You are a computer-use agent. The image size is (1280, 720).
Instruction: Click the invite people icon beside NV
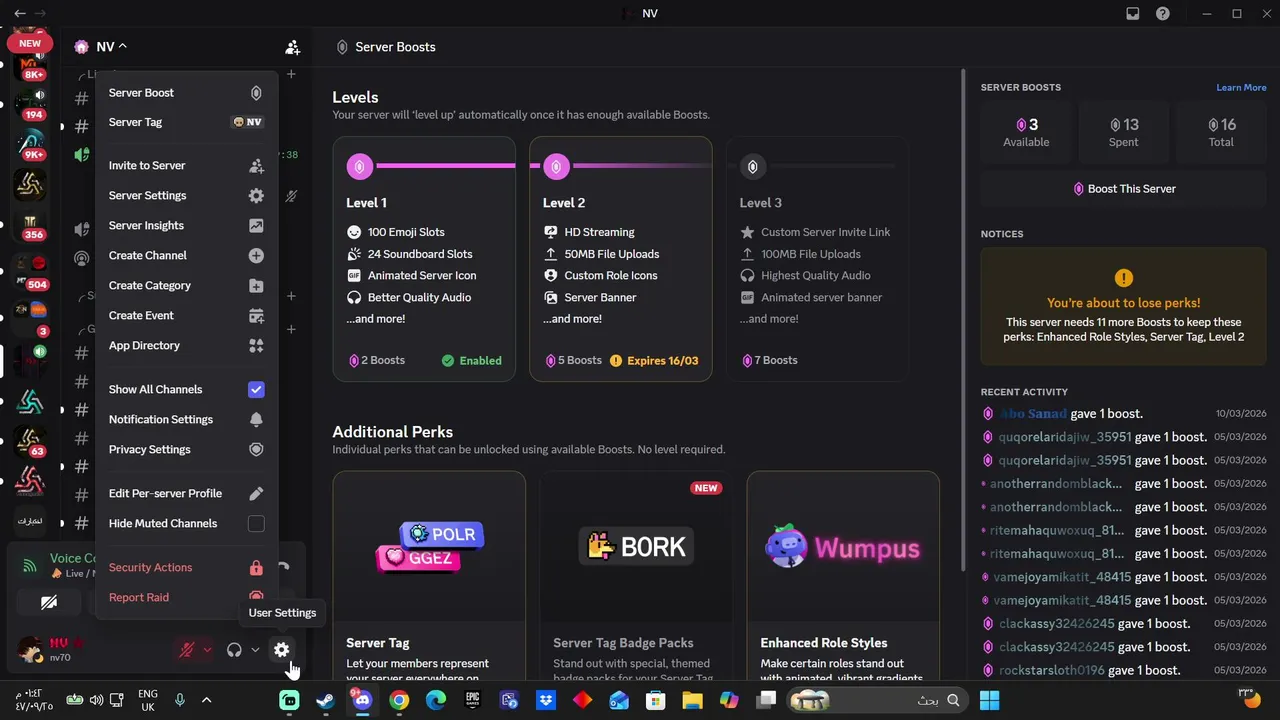292,47
